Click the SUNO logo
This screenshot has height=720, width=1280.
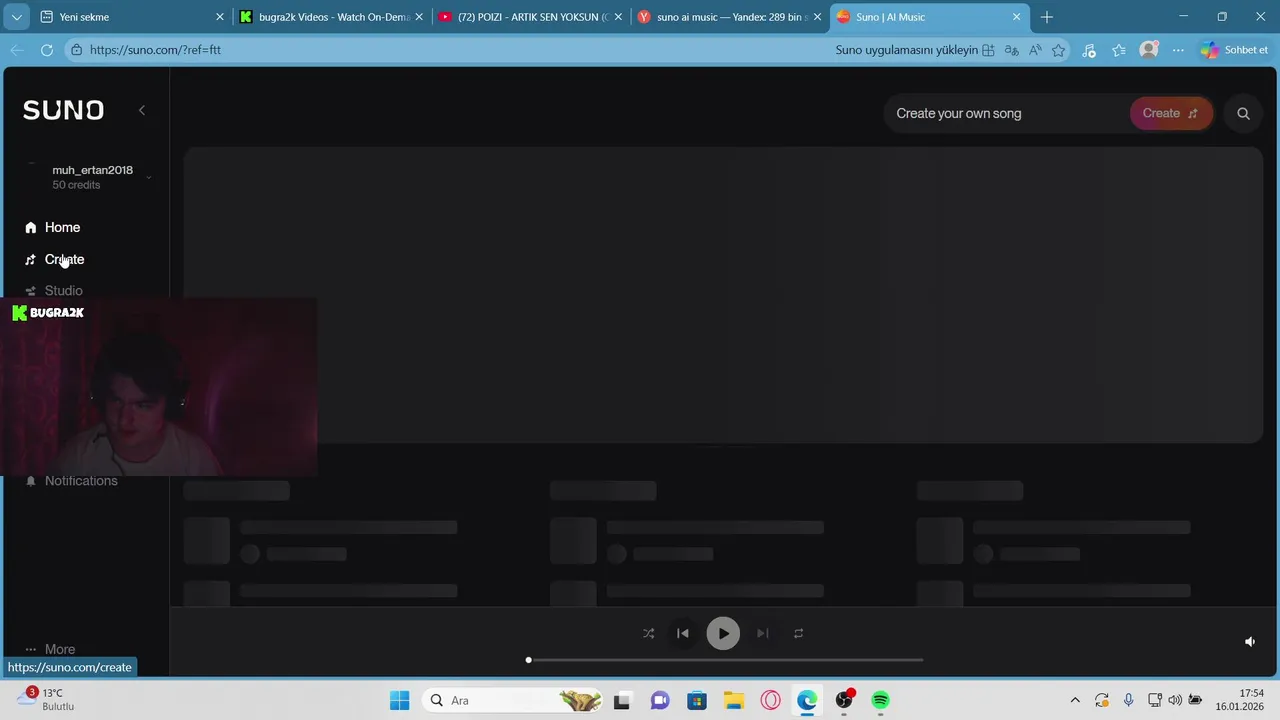pos(63,110)
